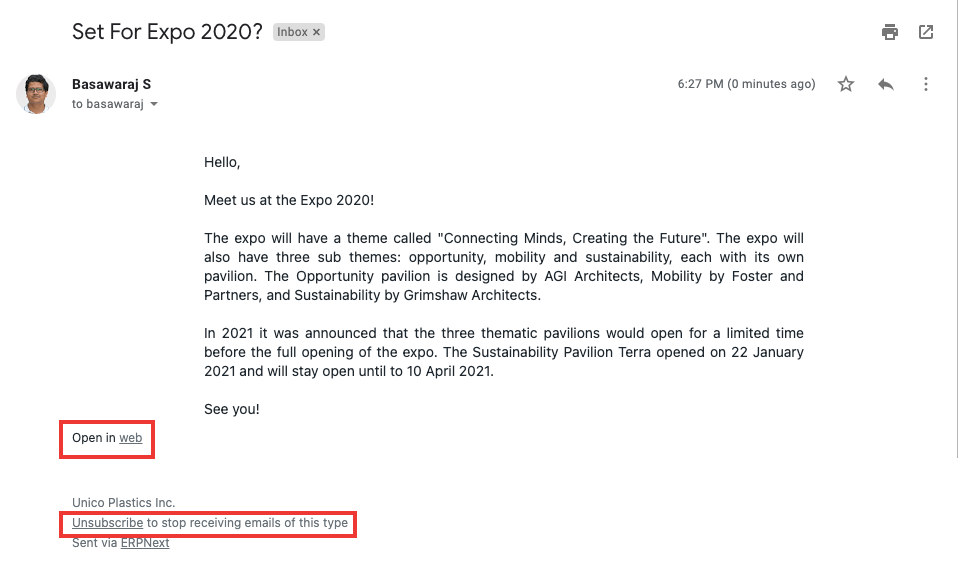Screen dimensions: 958x575
Task: Open the email via the web link
Action: pos(130,438)
